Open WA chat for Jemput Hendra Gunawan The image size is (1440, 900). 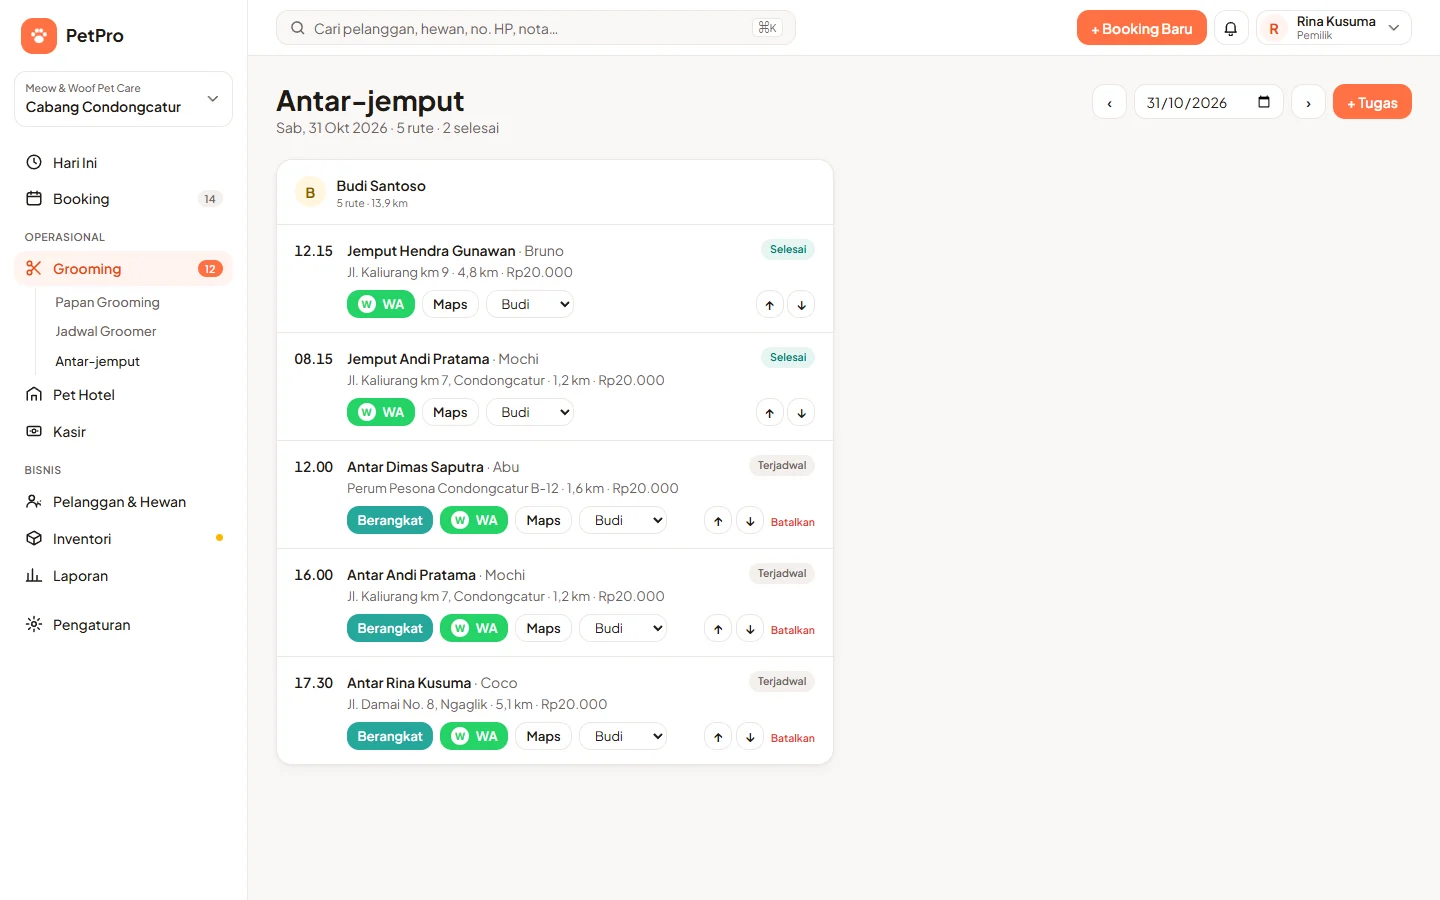[x=381, y=304]
